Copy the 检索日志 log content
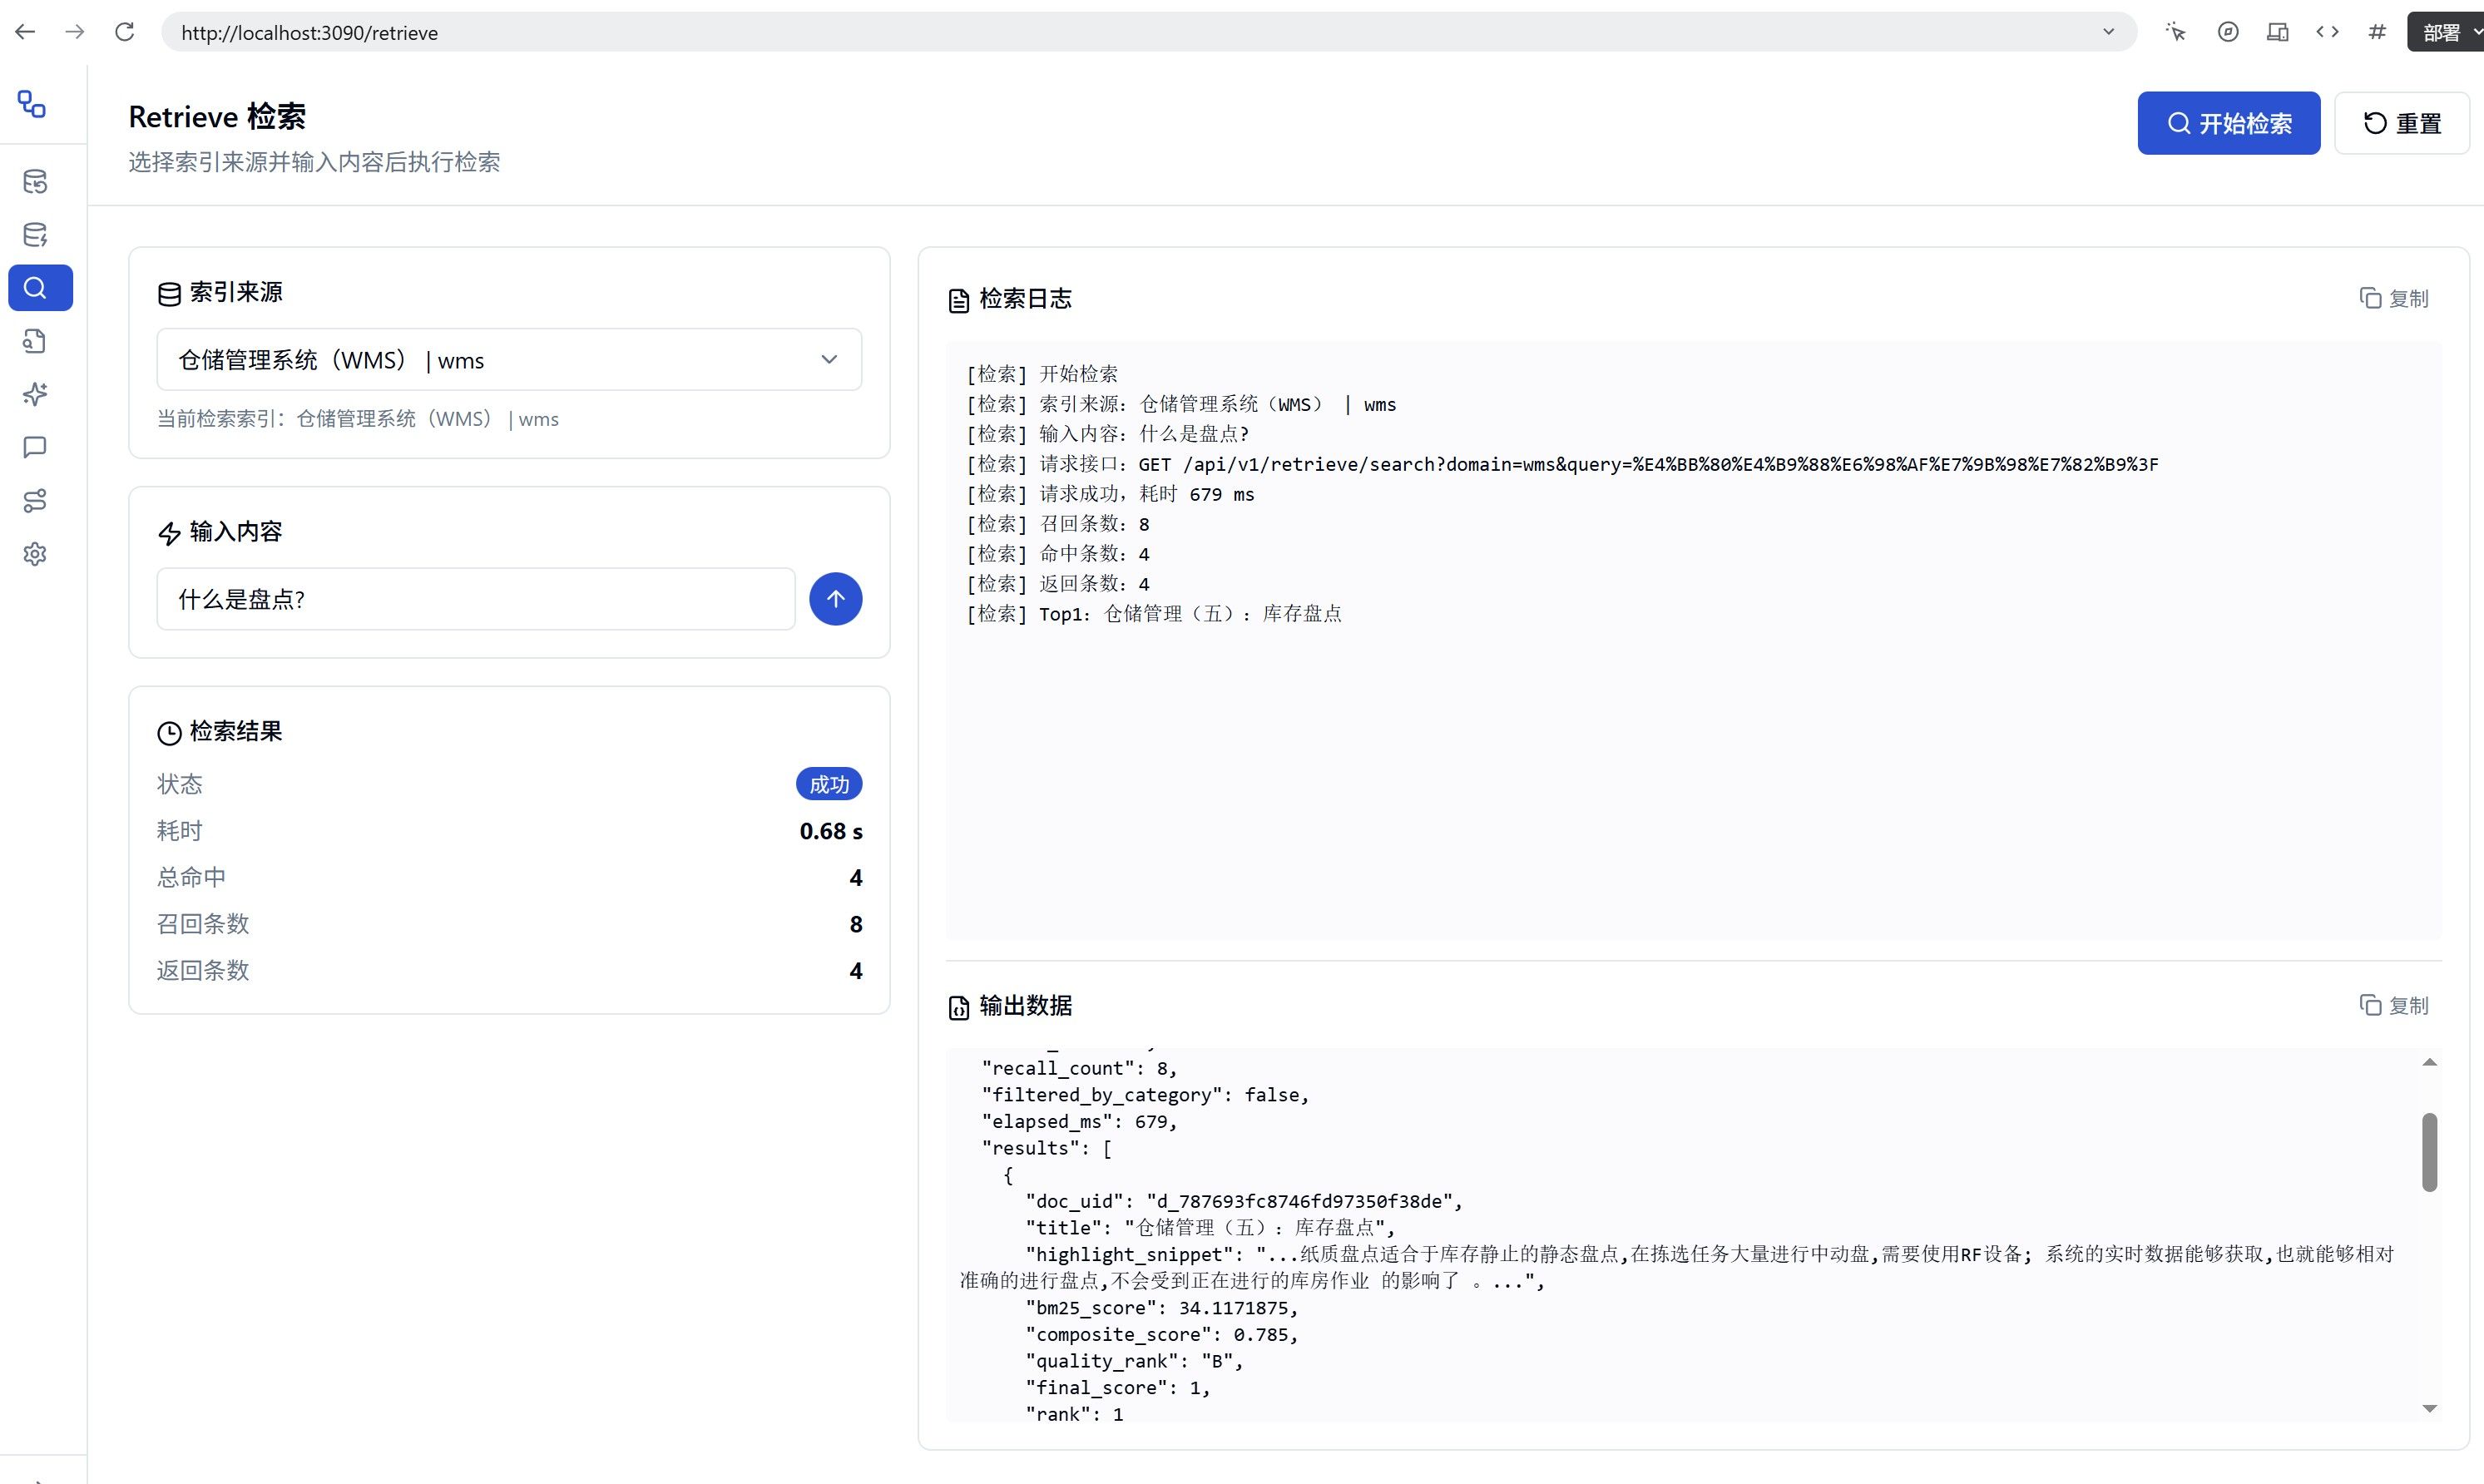 pos(2394,298)
